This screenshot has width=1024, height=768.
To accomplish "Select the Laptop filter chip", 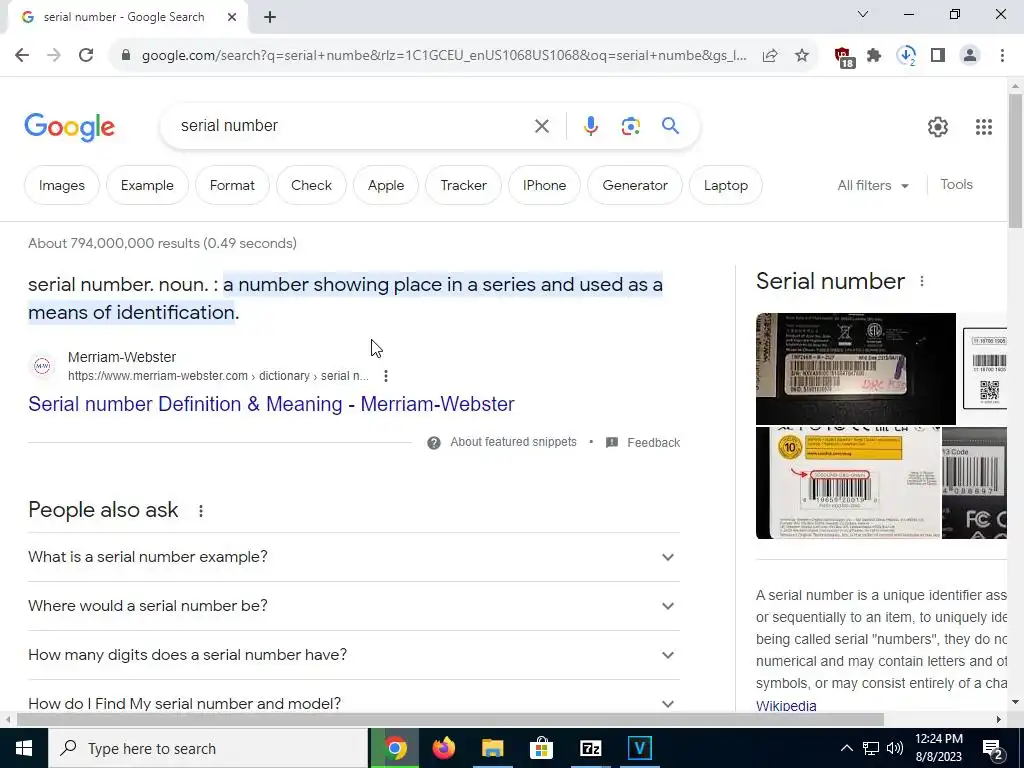I will (726, 185).
